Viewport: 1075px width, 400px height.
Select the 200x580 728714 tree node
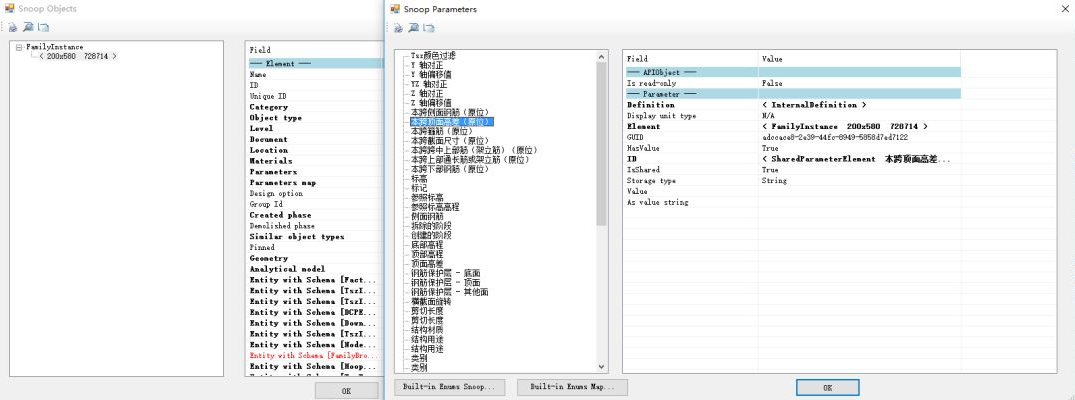(x=77, y=56)
